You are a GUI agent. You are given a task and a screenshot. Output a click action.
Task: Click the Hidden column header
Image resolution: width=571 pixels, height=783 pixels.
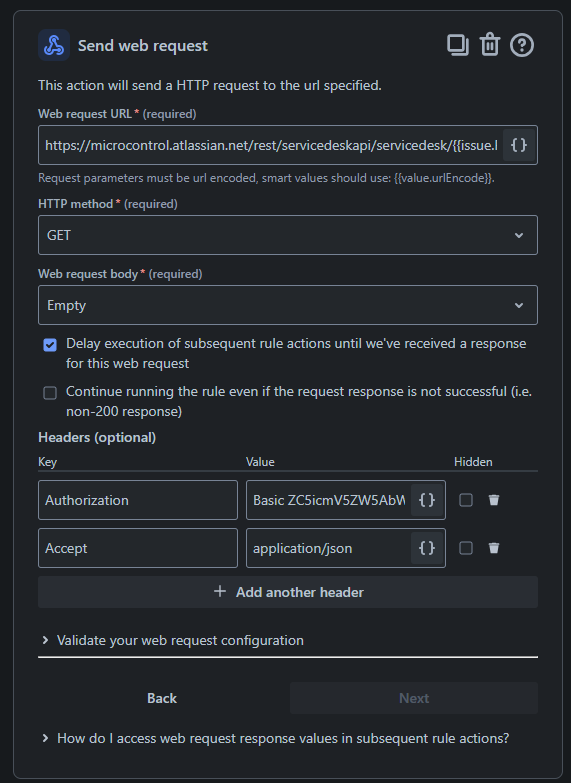(473, 462)
